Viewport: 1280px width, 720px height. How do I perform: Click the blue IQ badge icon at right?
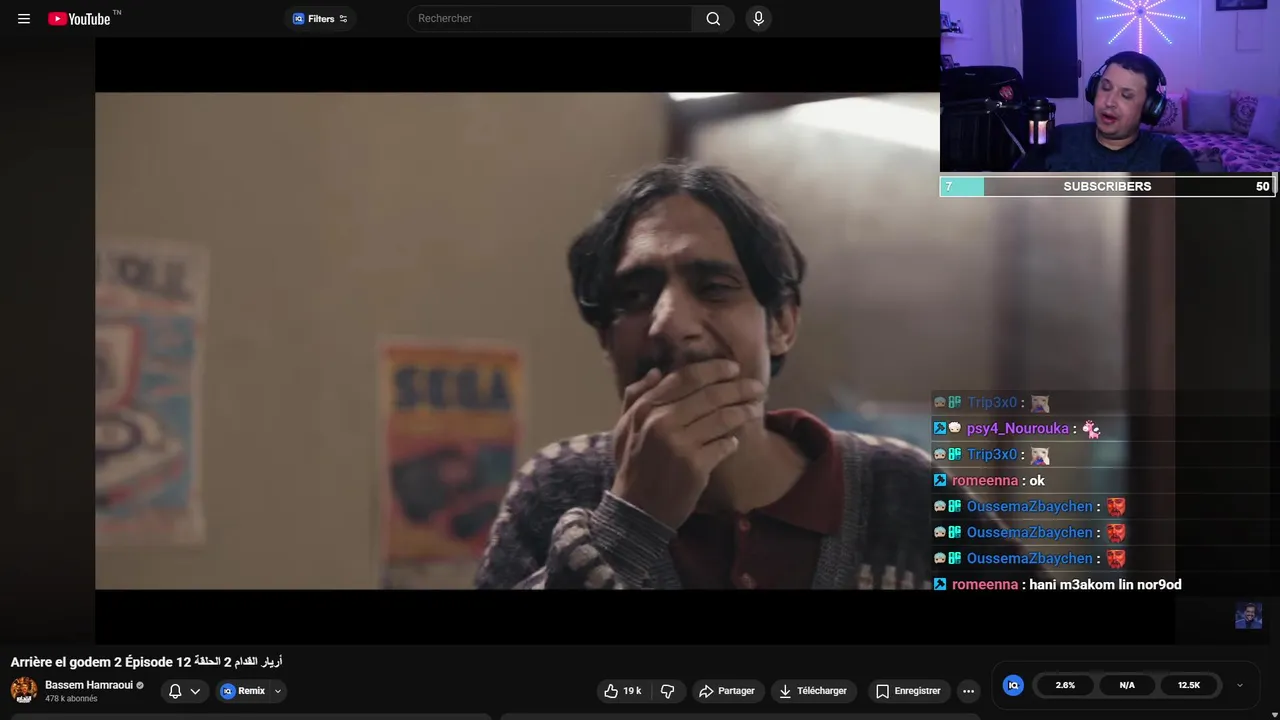coord(1013,685)
